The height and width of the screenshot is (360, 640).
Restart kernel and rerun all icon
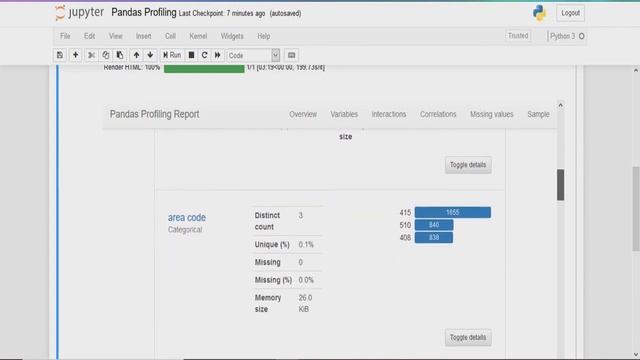click(218, 55)
